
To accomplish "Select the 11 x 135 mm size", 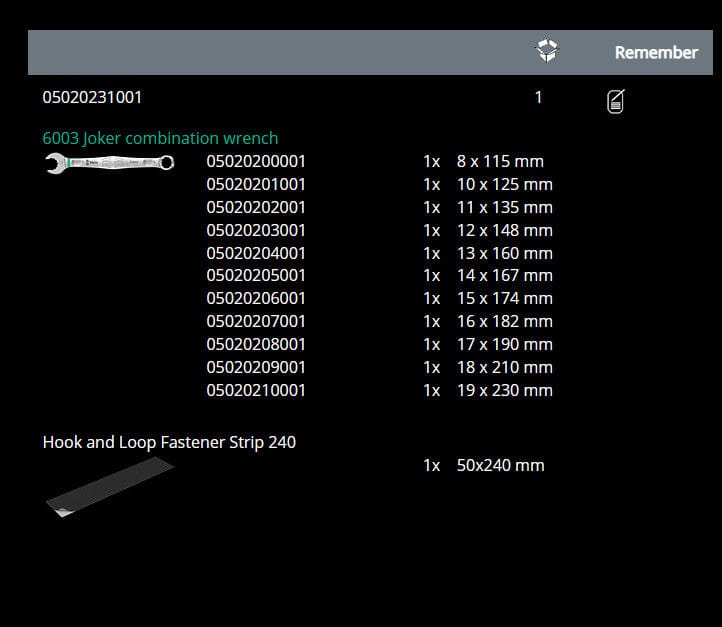I will point(504,207).
